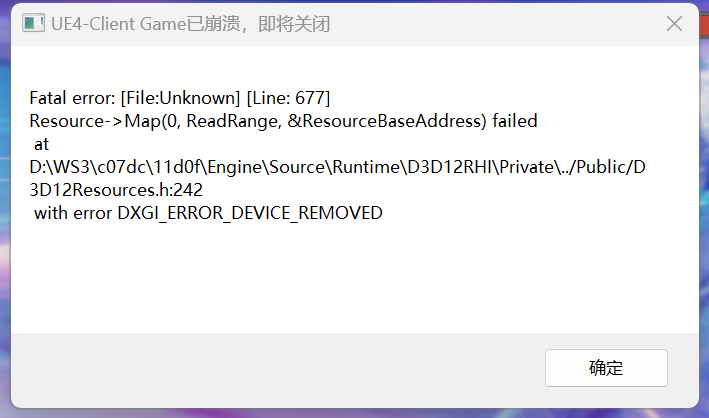Click the word "failed" ending the second line
709x418 pixels.
515,121
